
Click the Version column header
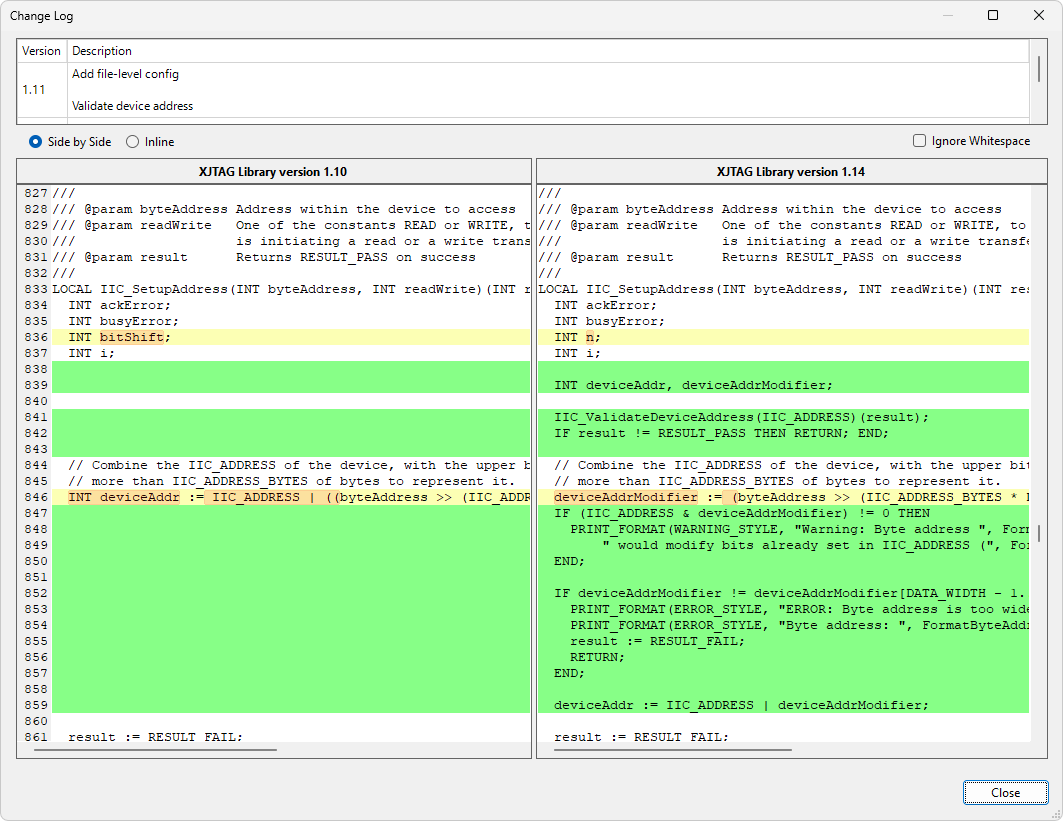click(x=42, y=51)
